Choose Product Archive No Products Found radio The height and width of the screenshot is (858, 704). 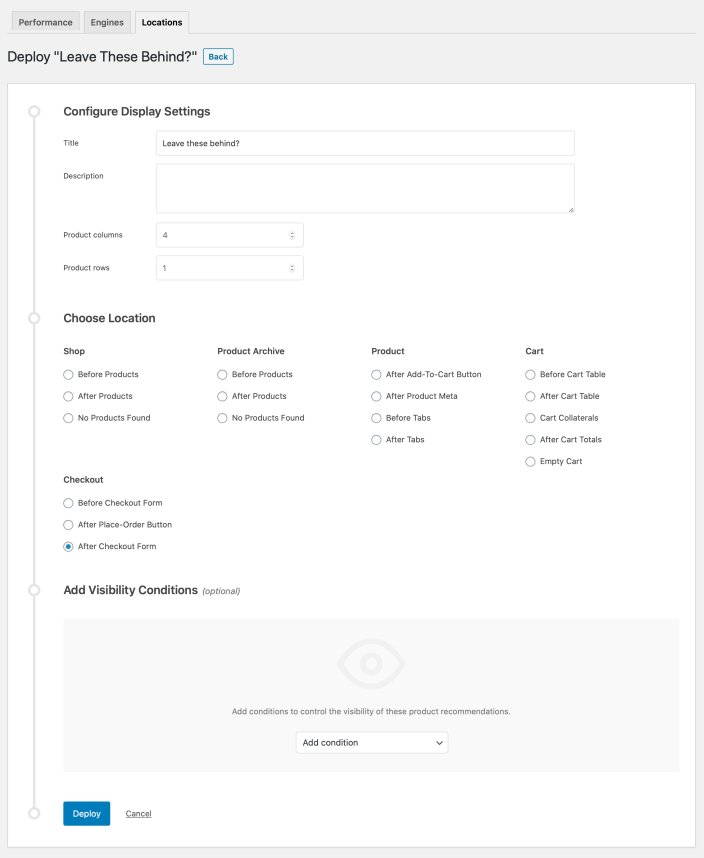[222, 418]
